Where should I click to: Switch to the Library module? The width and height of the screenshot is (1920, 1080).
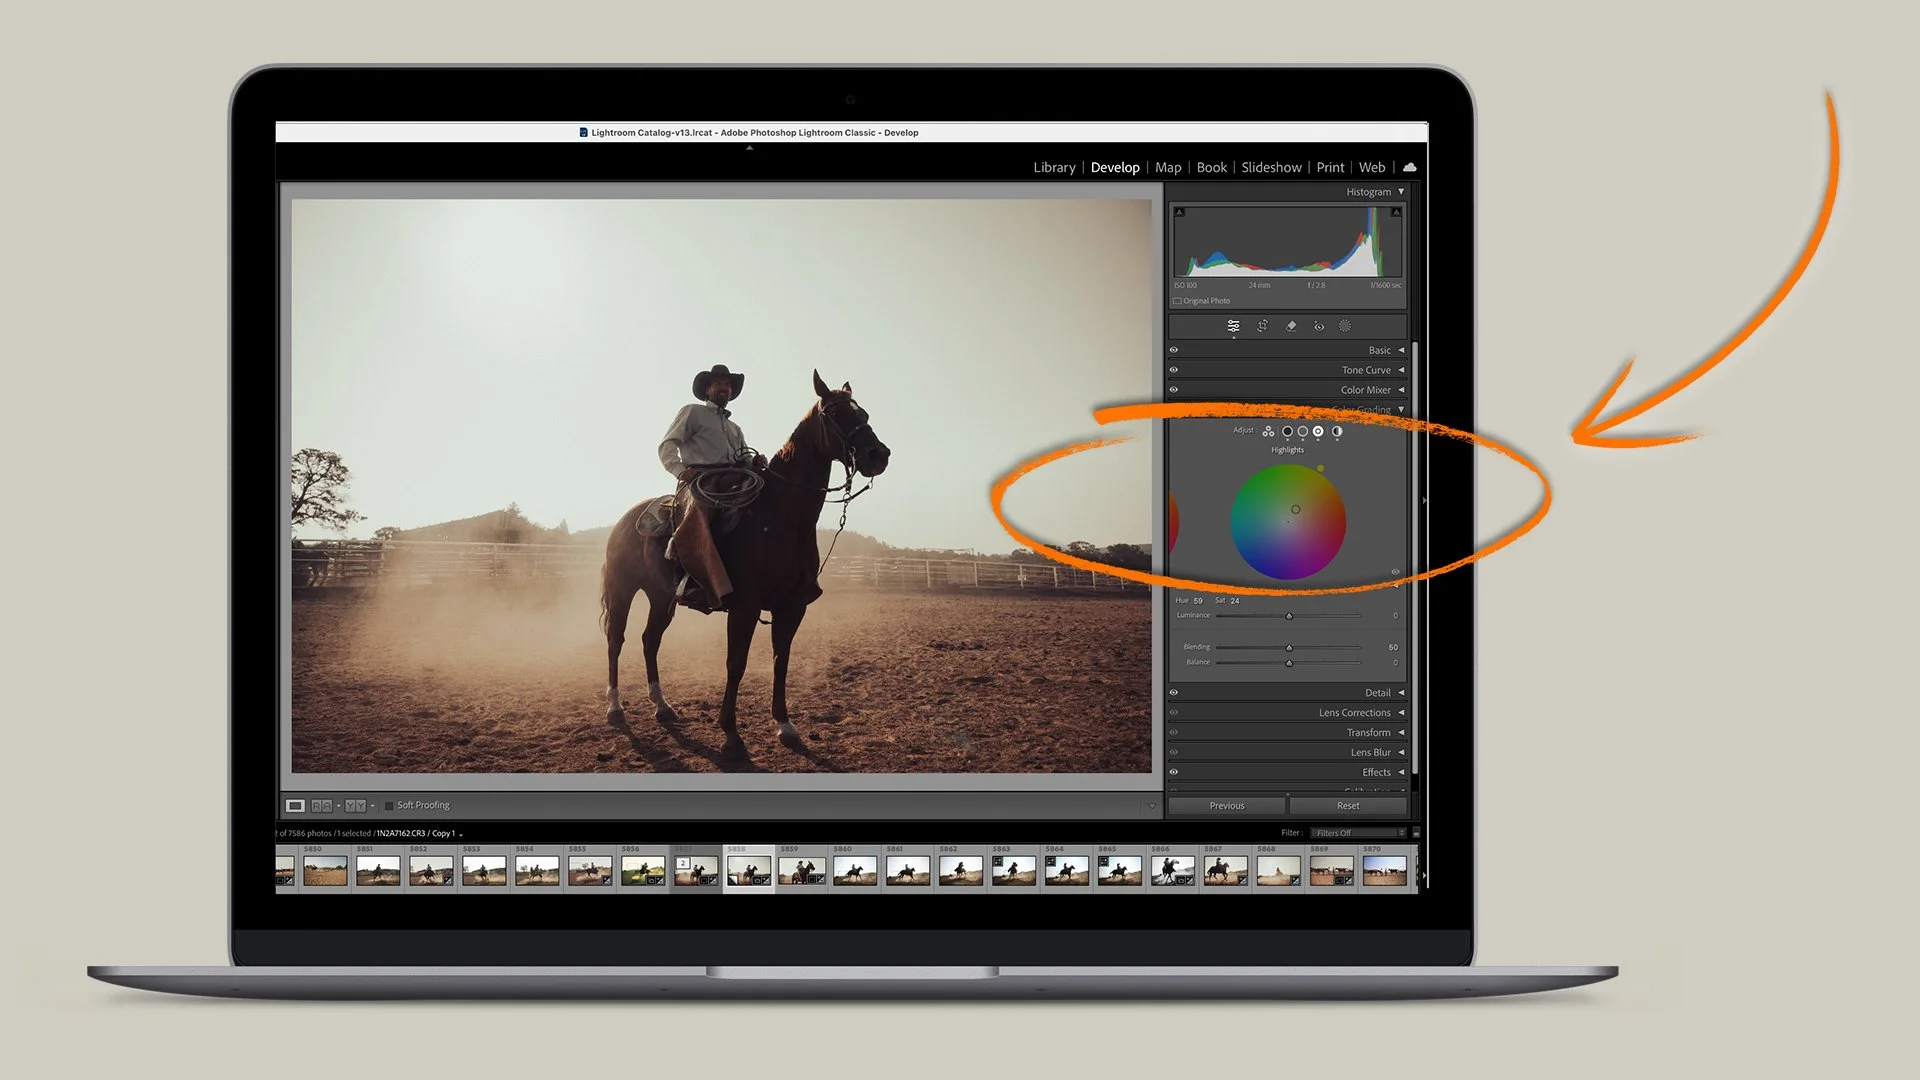(1054, 167)
